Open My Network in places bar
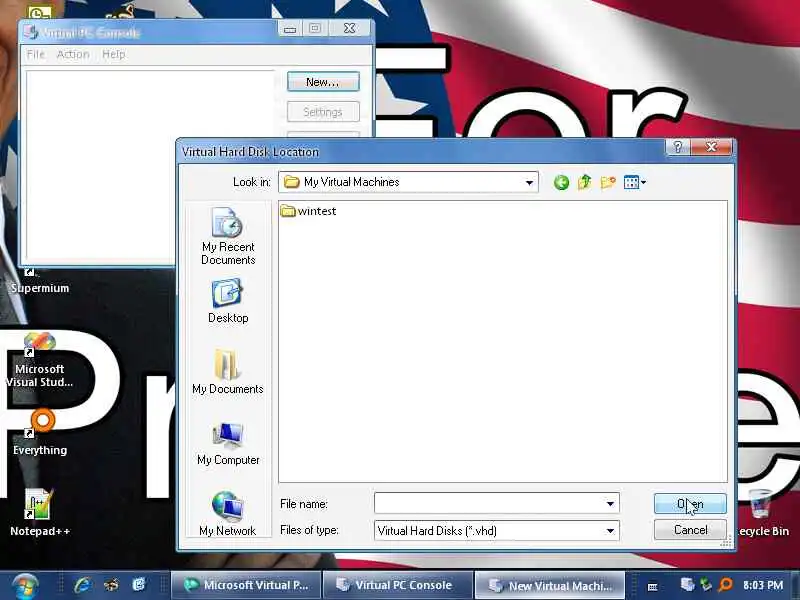 click(228, 514)
